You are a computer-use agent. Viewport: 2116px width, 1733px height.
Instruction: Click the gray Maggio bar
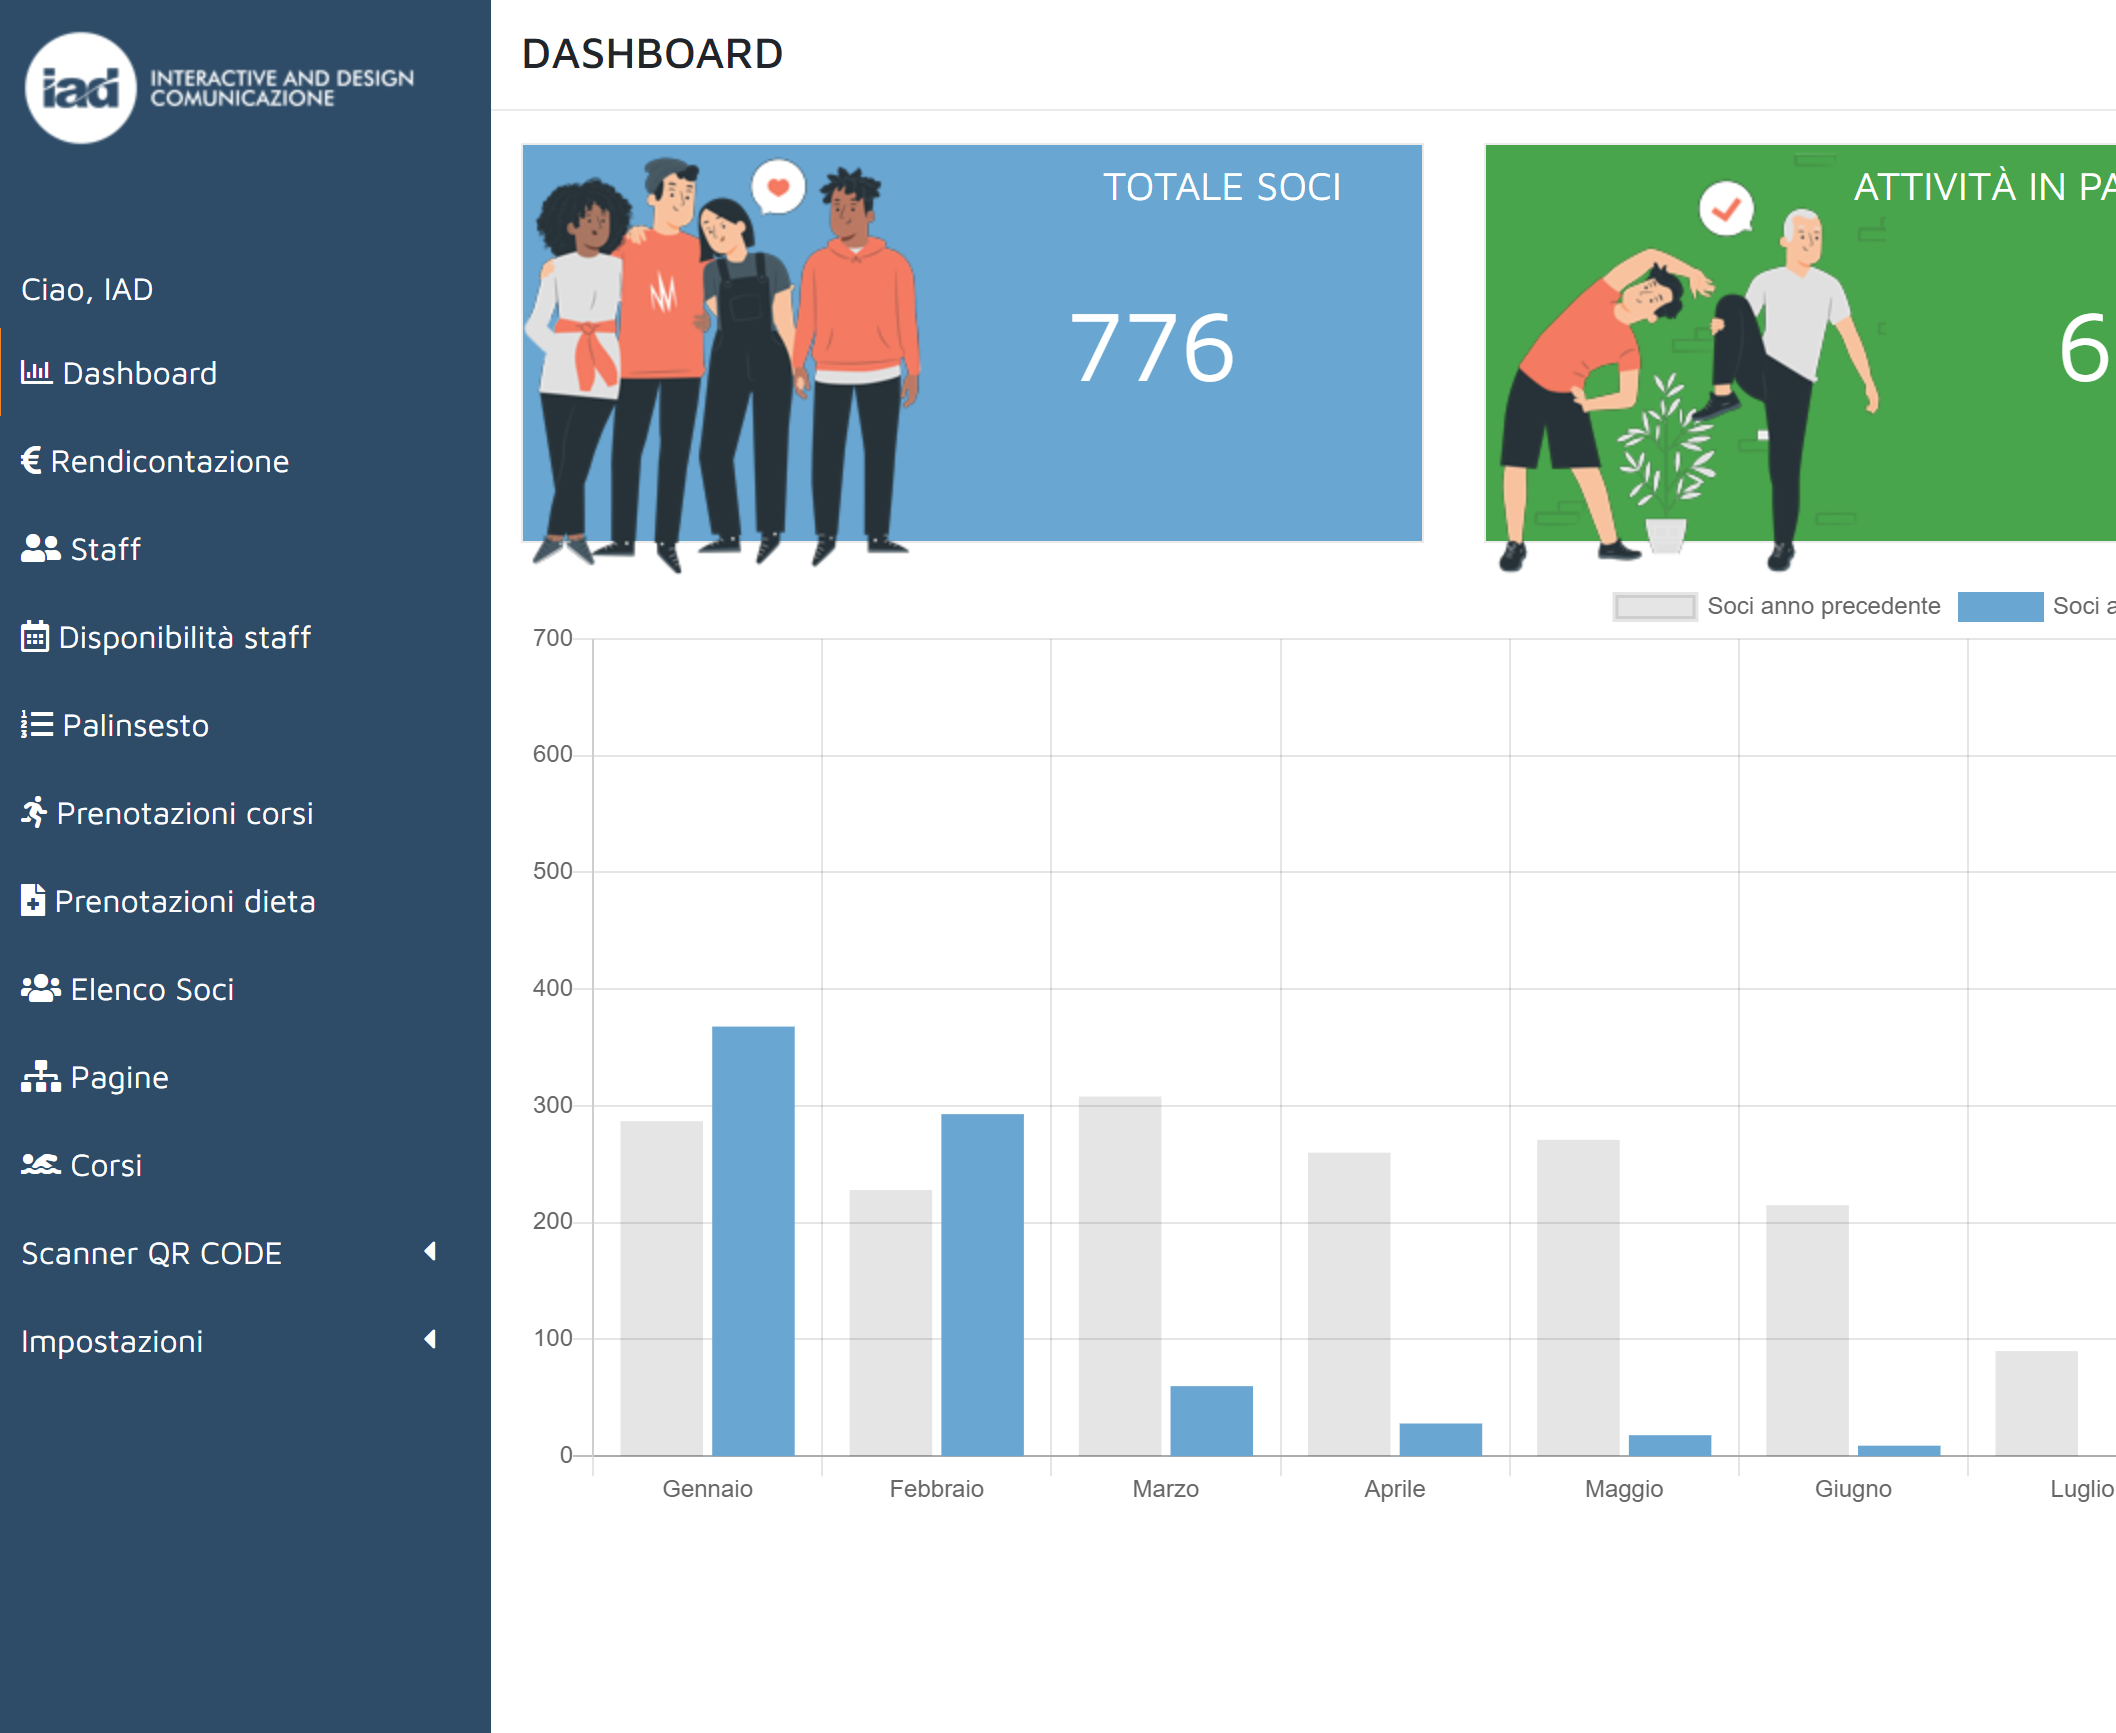(x=1578, y=1297)
